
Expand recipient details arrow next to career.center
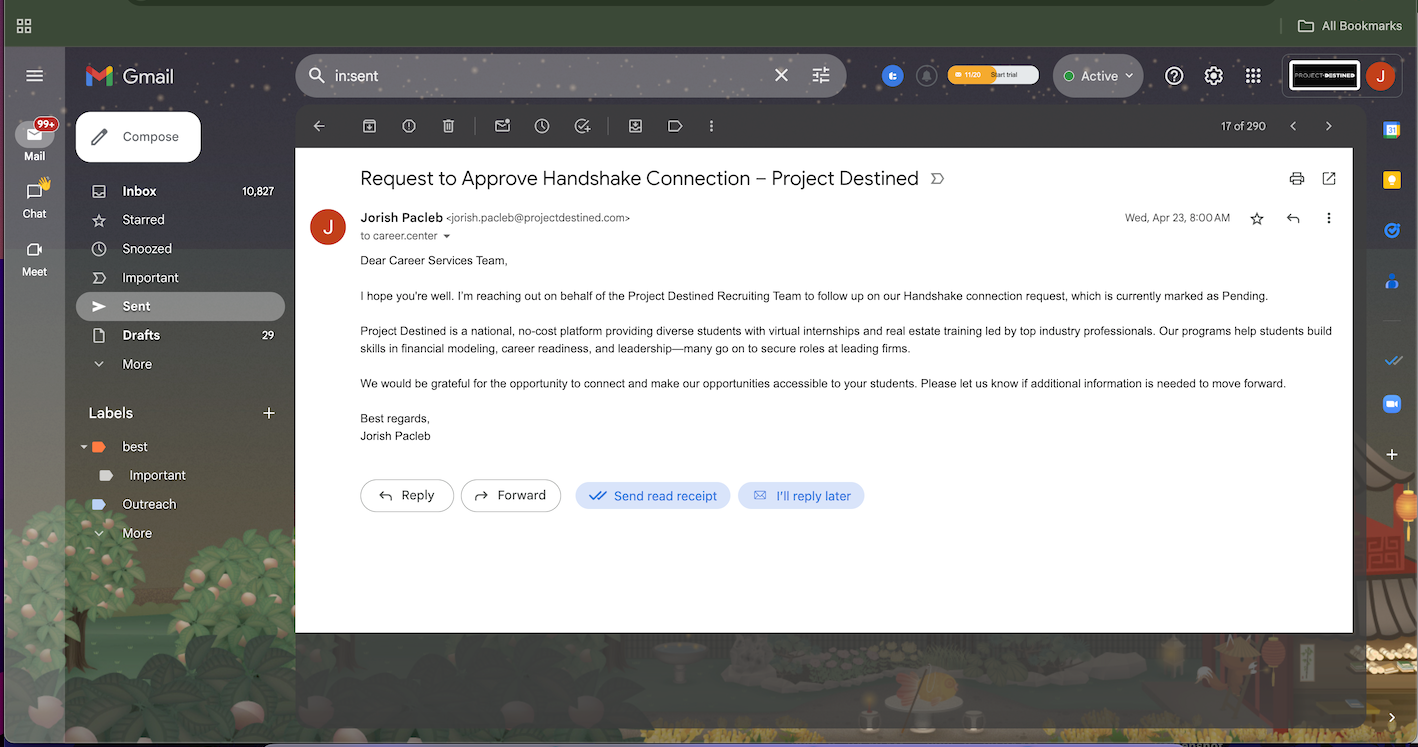[447, 237]
